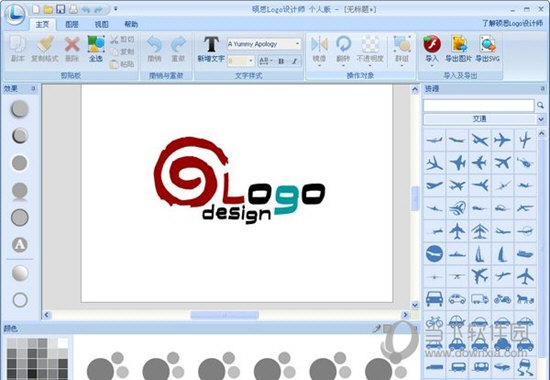Click the 副本 duplicate icon
The height and width of the screenshot is (380, 550).
click(x=17, y=48)
